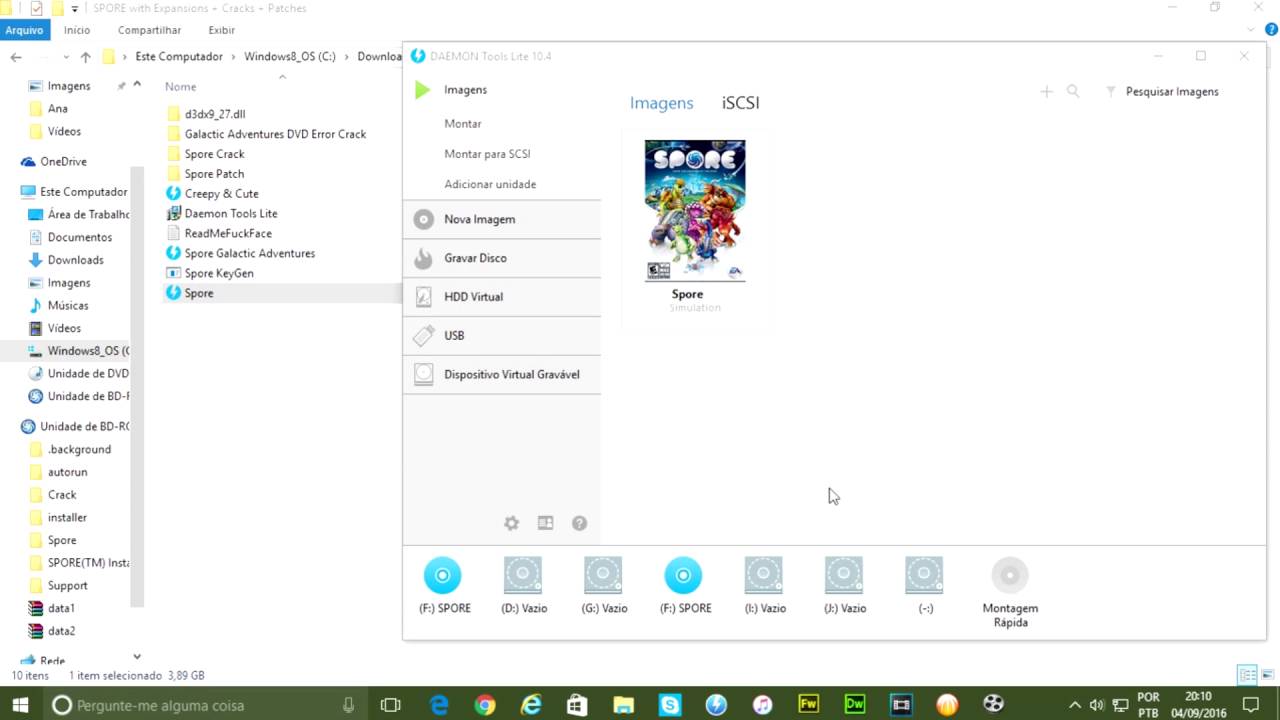Click Cortana search box Pergunte-me alguma coisa
The image size is (1280, 720).
point(205,705)
